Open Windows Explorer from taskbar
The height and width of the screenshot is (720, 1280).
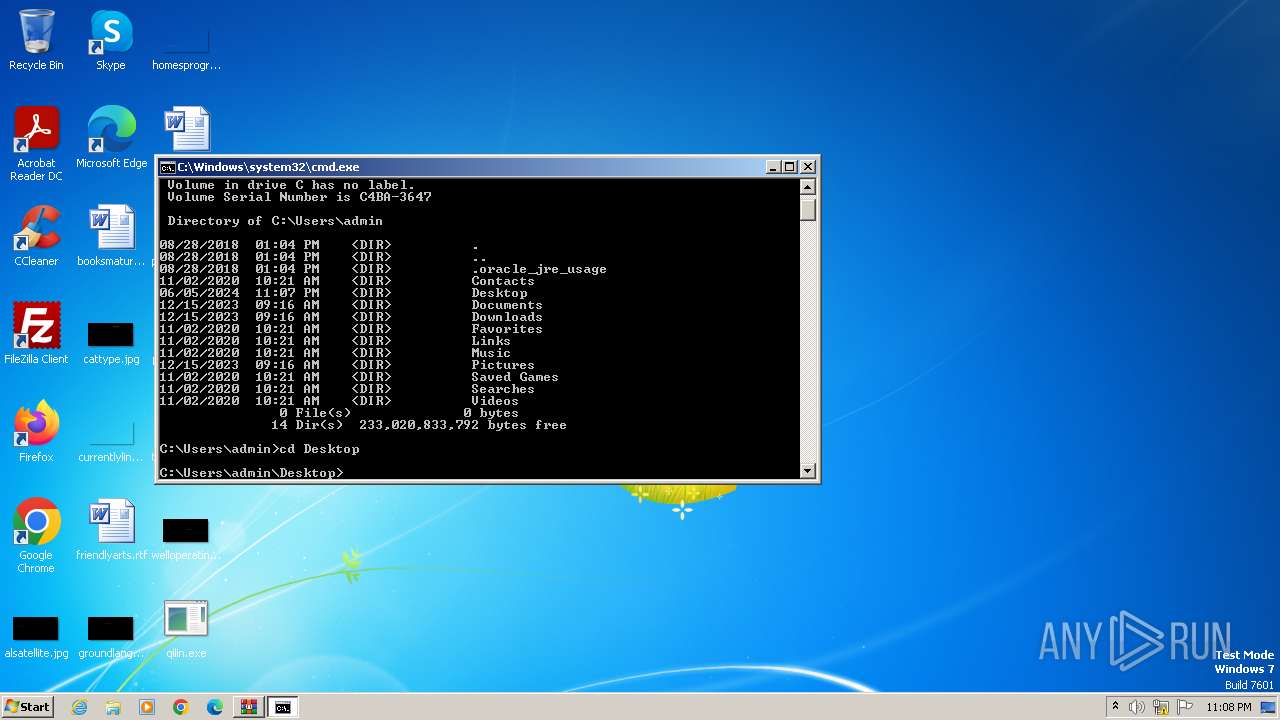coord(113,707)
